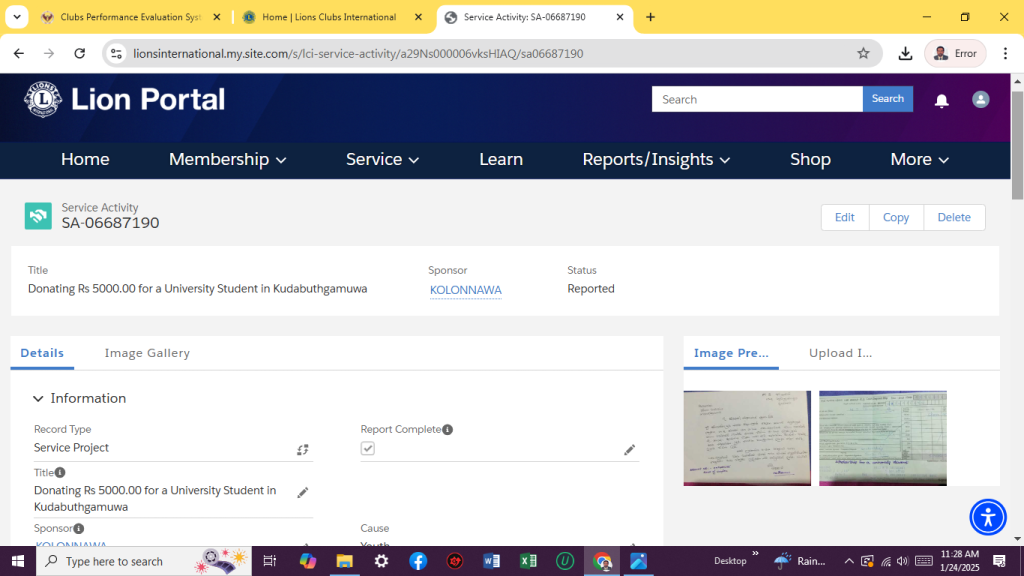Open the KOLONNAWA sponsor link
This screenshot has width=1024, height=576.
466,290
